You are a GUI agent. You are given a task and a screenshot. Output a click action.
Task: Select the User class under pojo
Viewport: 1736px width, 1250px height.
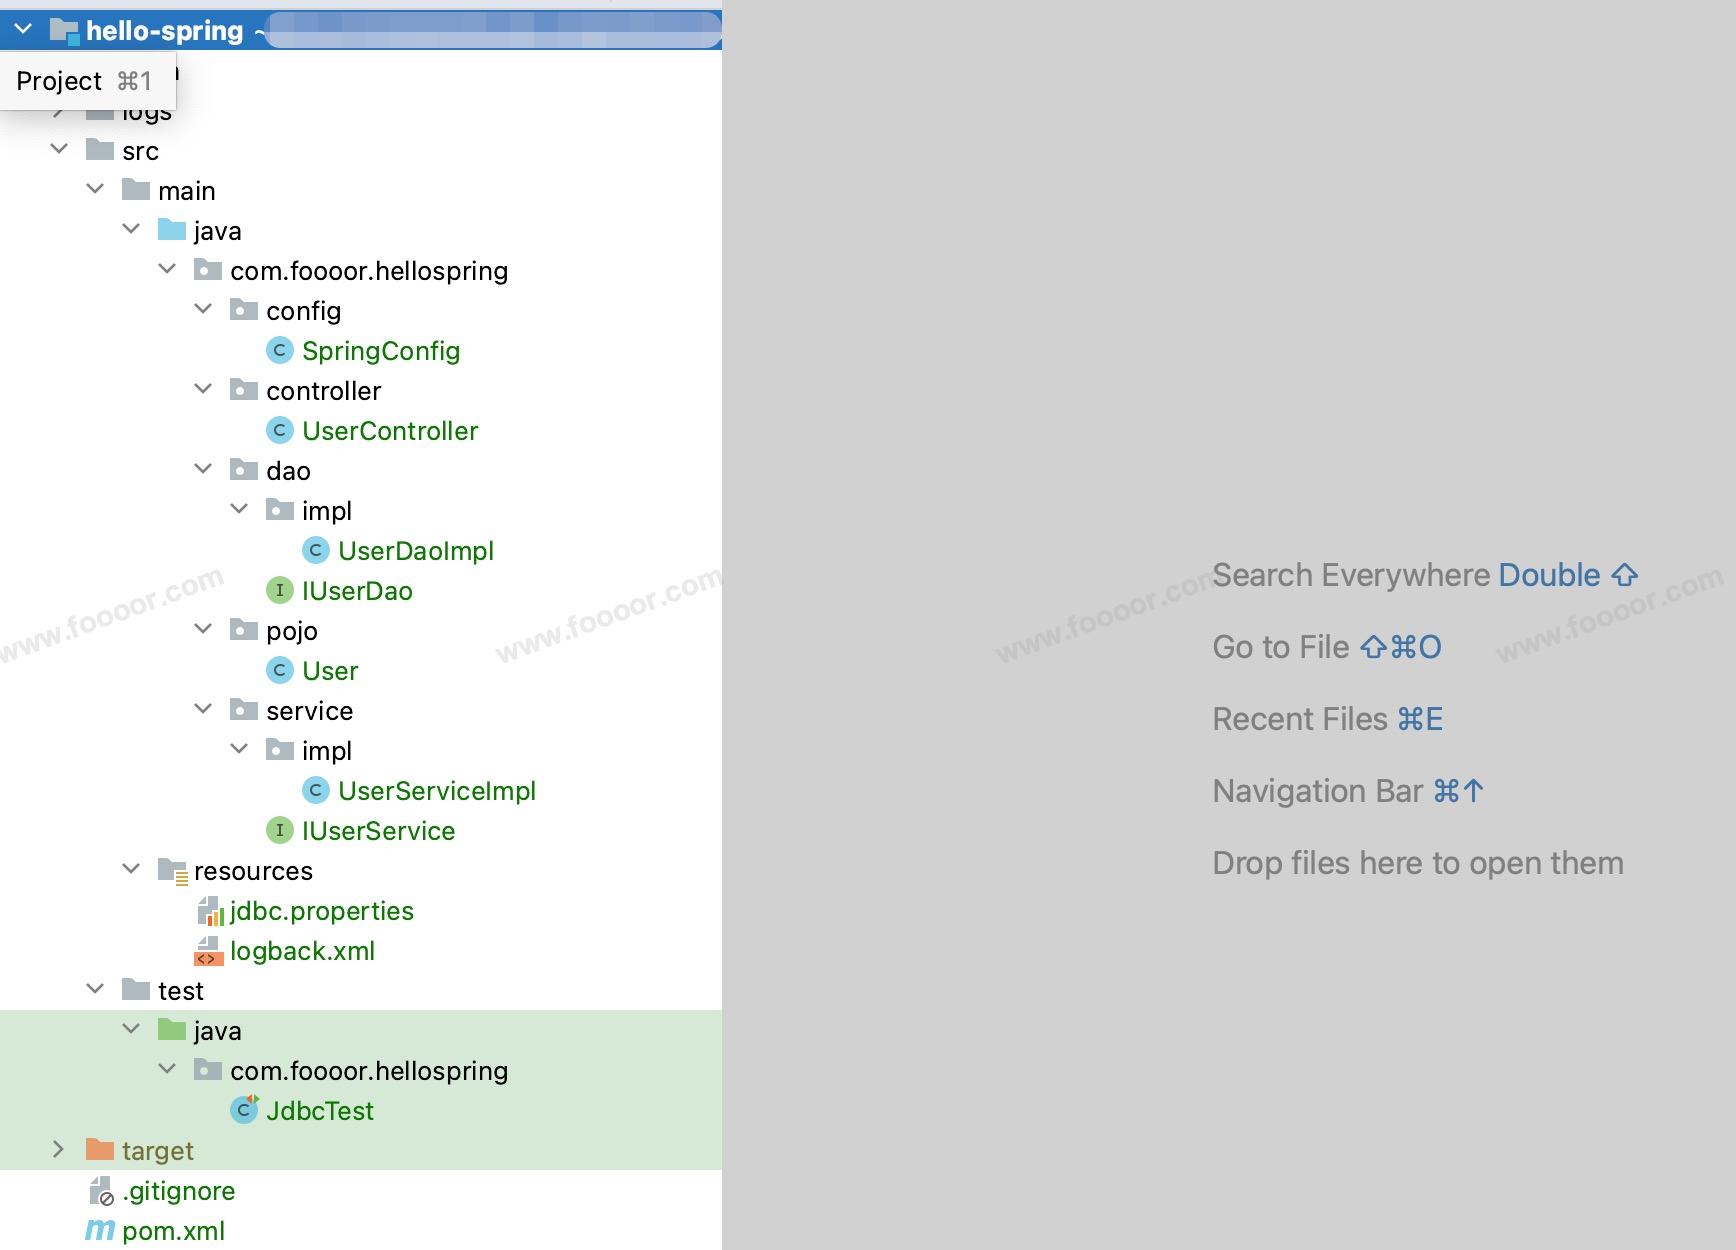tap(329, 671)
